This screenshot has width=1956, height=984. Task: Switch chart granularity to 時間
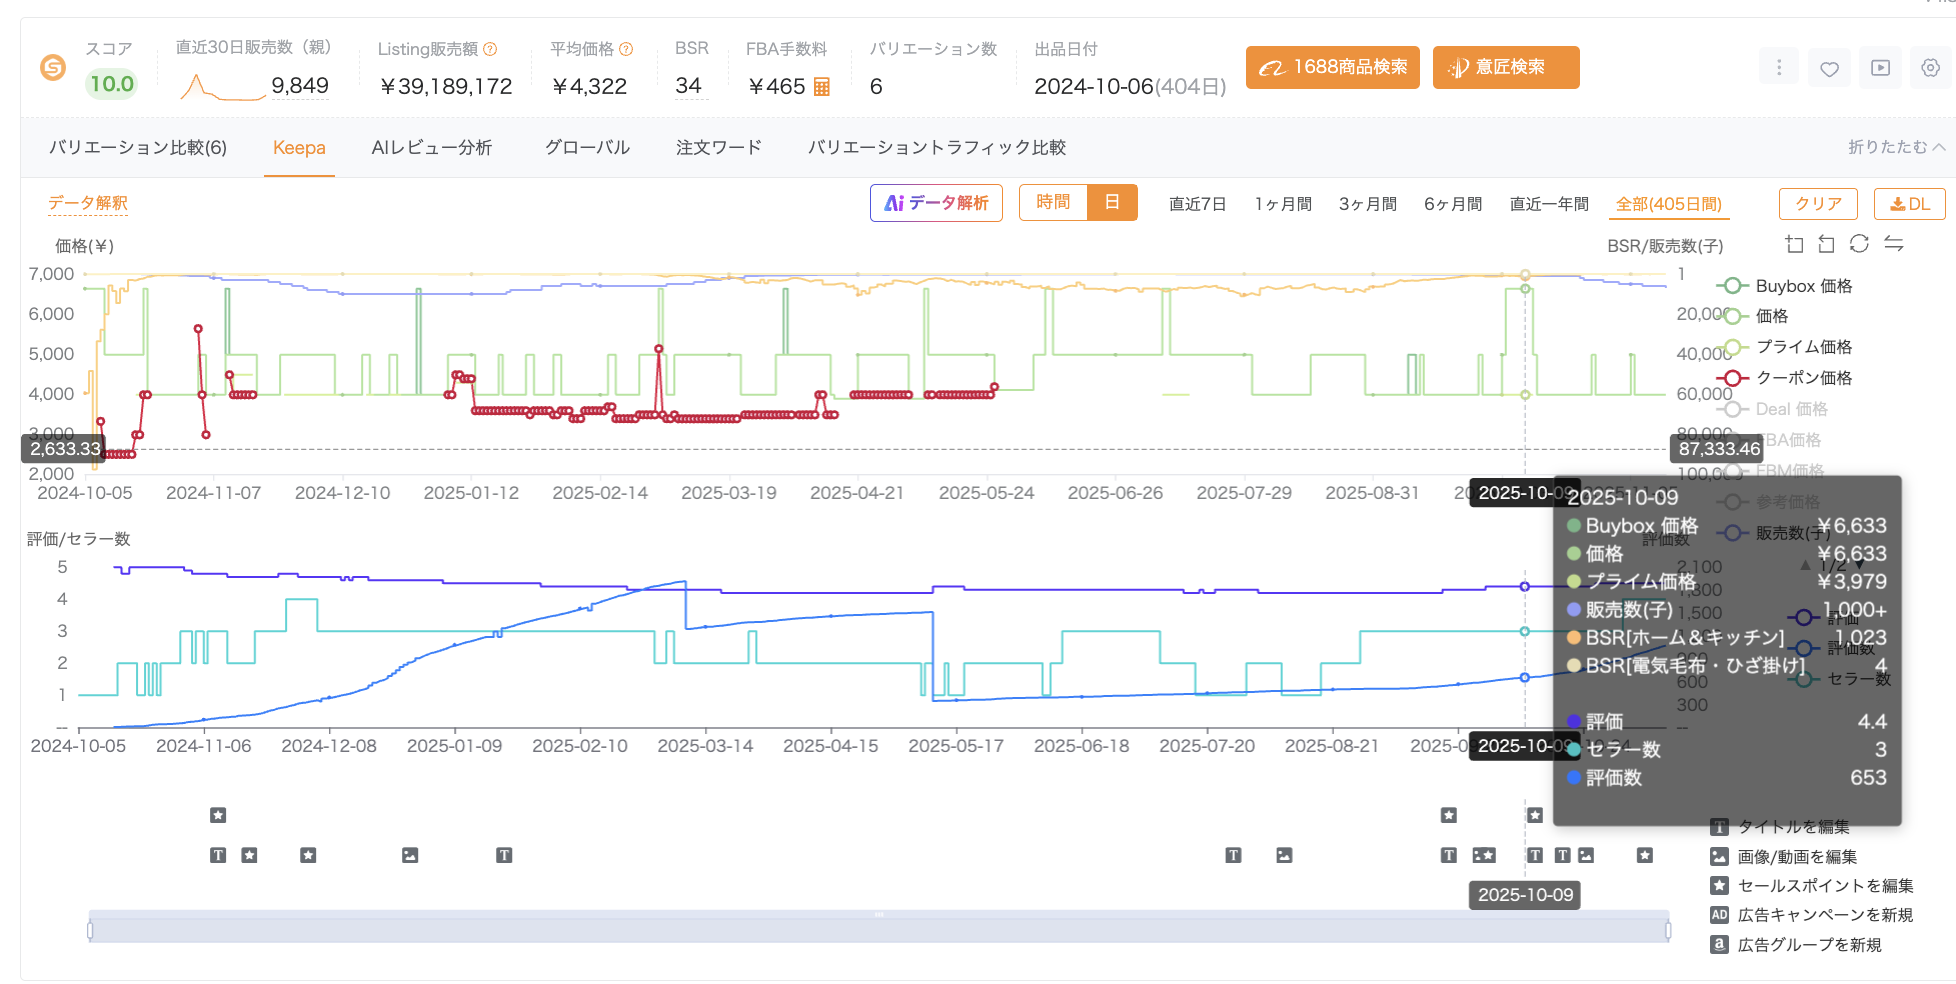(x=1053, y=203)
